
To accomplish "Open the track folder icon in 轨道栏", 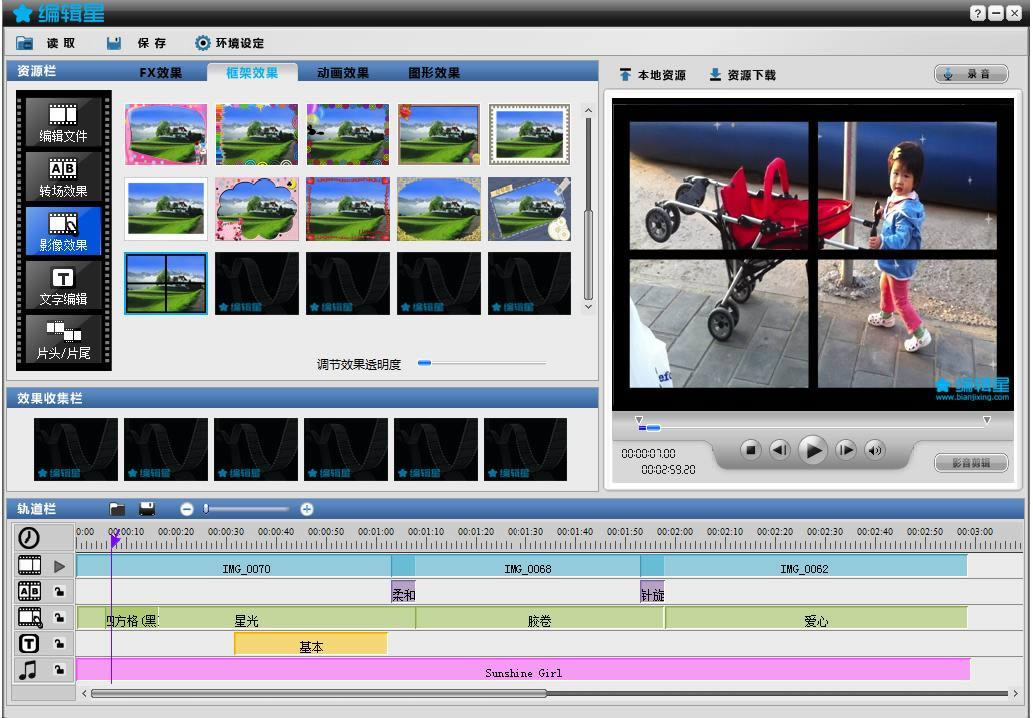I will (117, 509).
